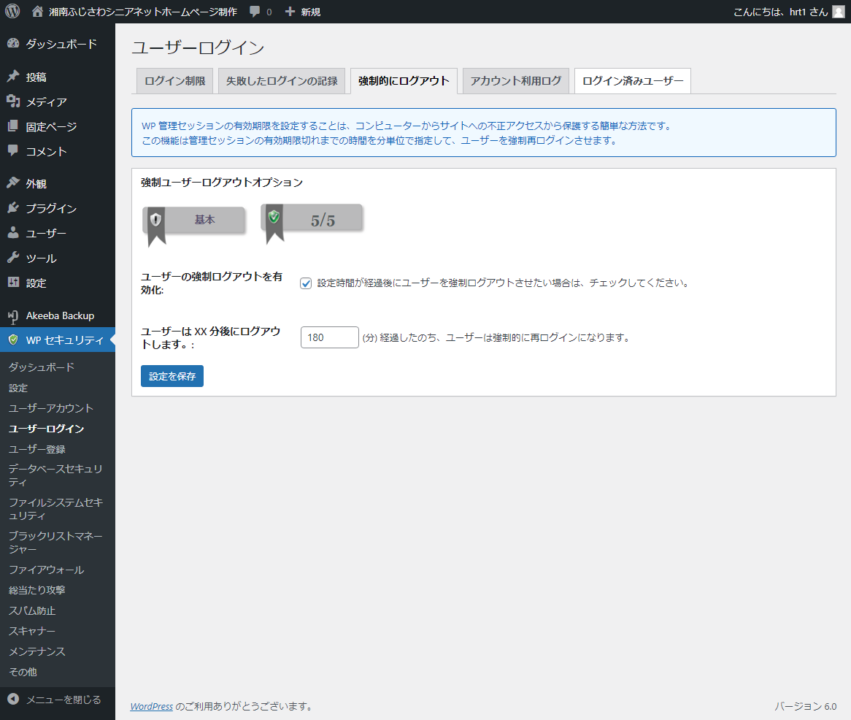Click the 設定 settings icon in main menu
Viewport: 851px width, 720px height.
tap(13, 282)
